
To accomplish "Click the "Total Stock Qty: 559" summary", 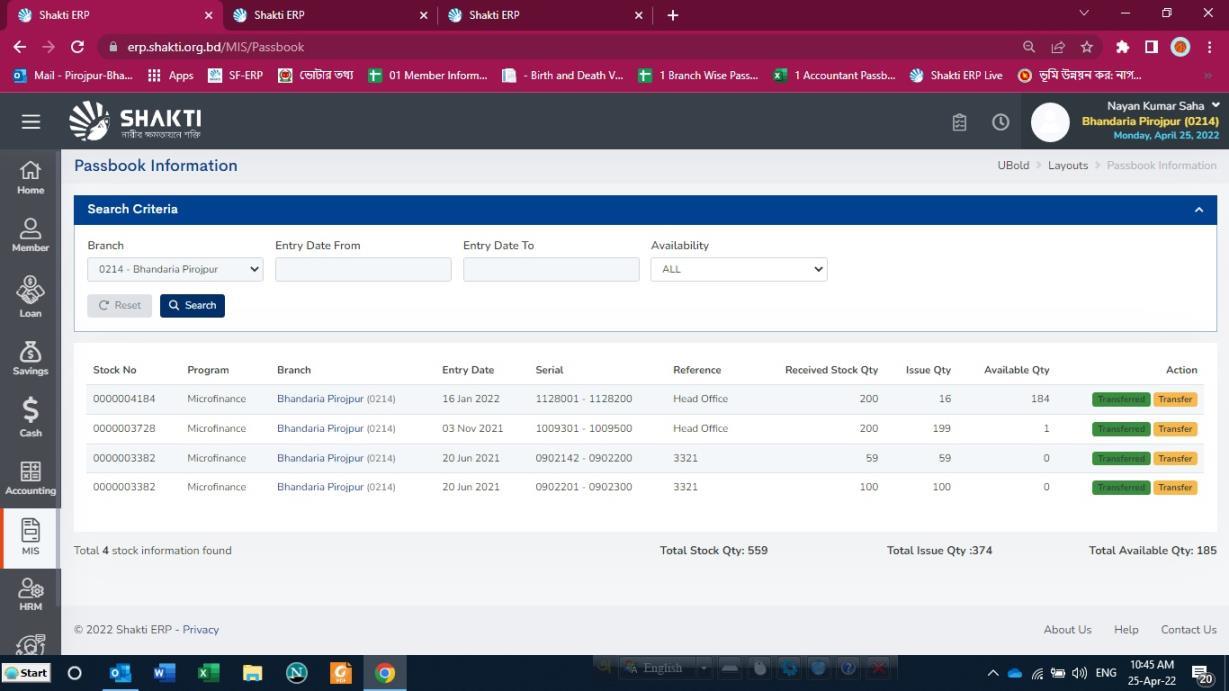I will point(714,551).
